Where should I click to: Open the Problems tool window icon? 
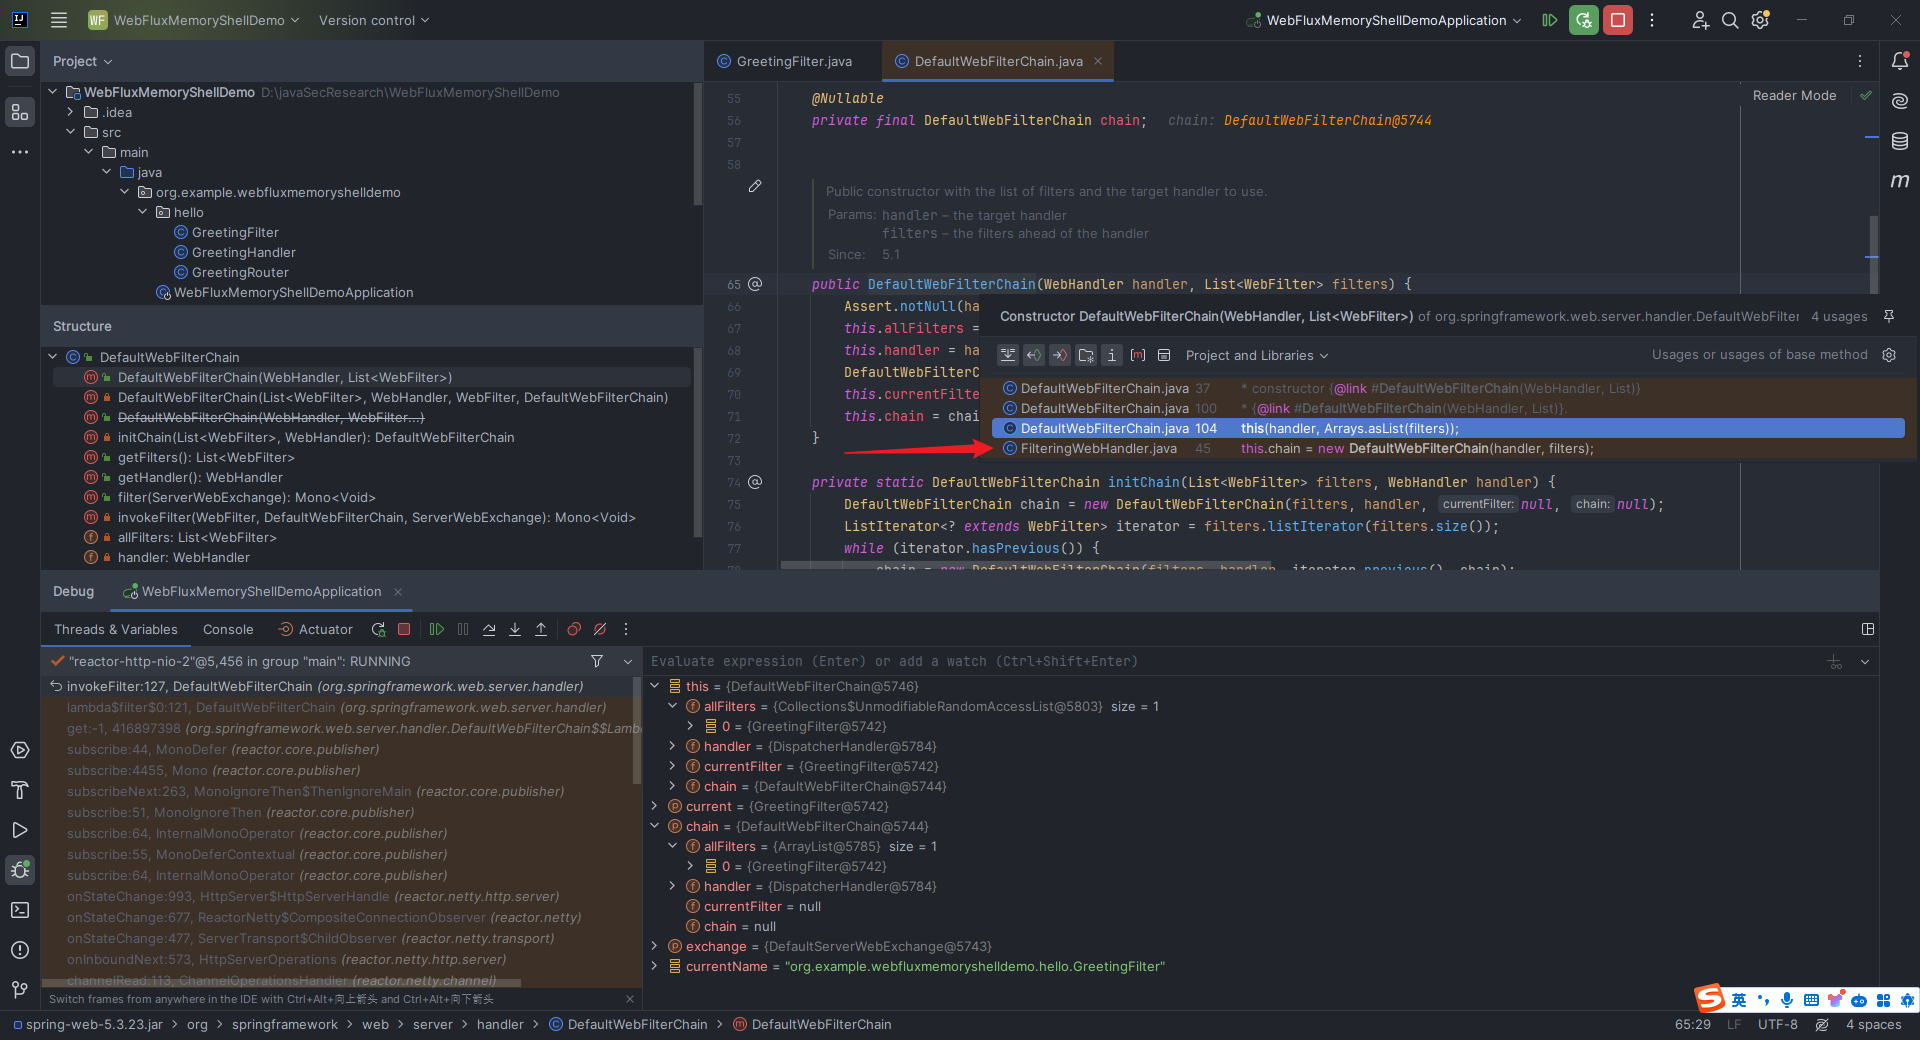[20, 950]
